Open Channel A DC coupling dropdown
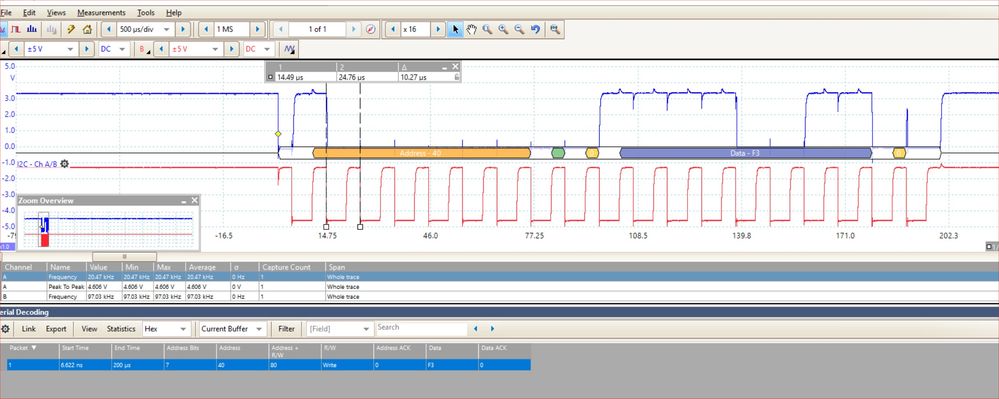Viewport: 999px width, 399px height. [x=114, y=49]
